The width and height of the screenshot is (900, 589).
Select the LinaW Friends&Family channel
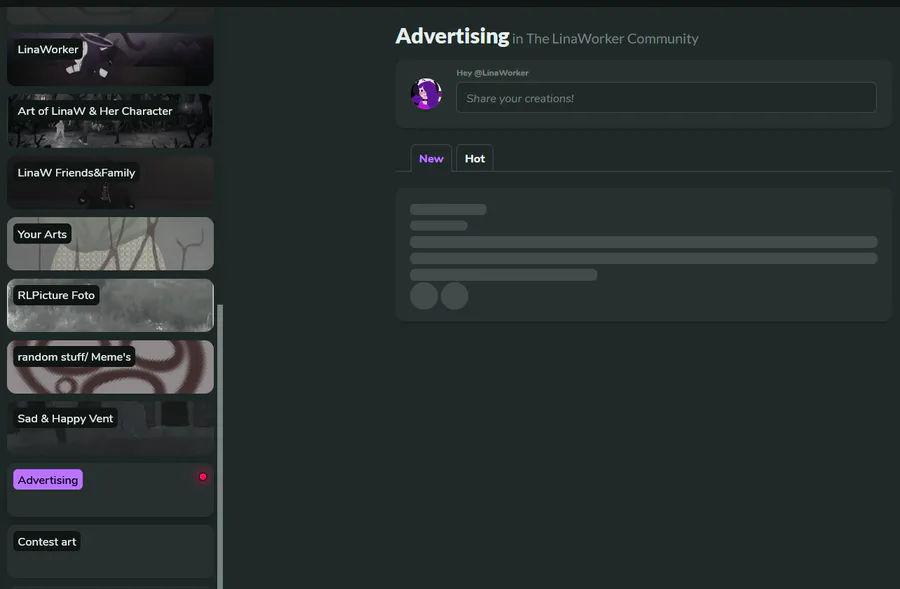click(110, 182)
